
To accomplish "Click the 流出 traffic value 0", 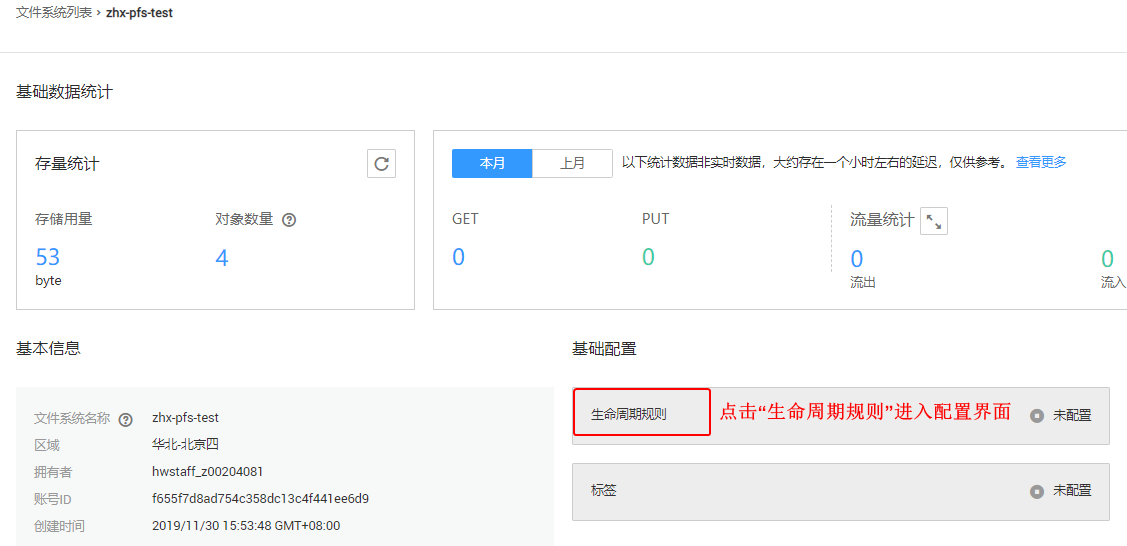I will tap(857, 259).
